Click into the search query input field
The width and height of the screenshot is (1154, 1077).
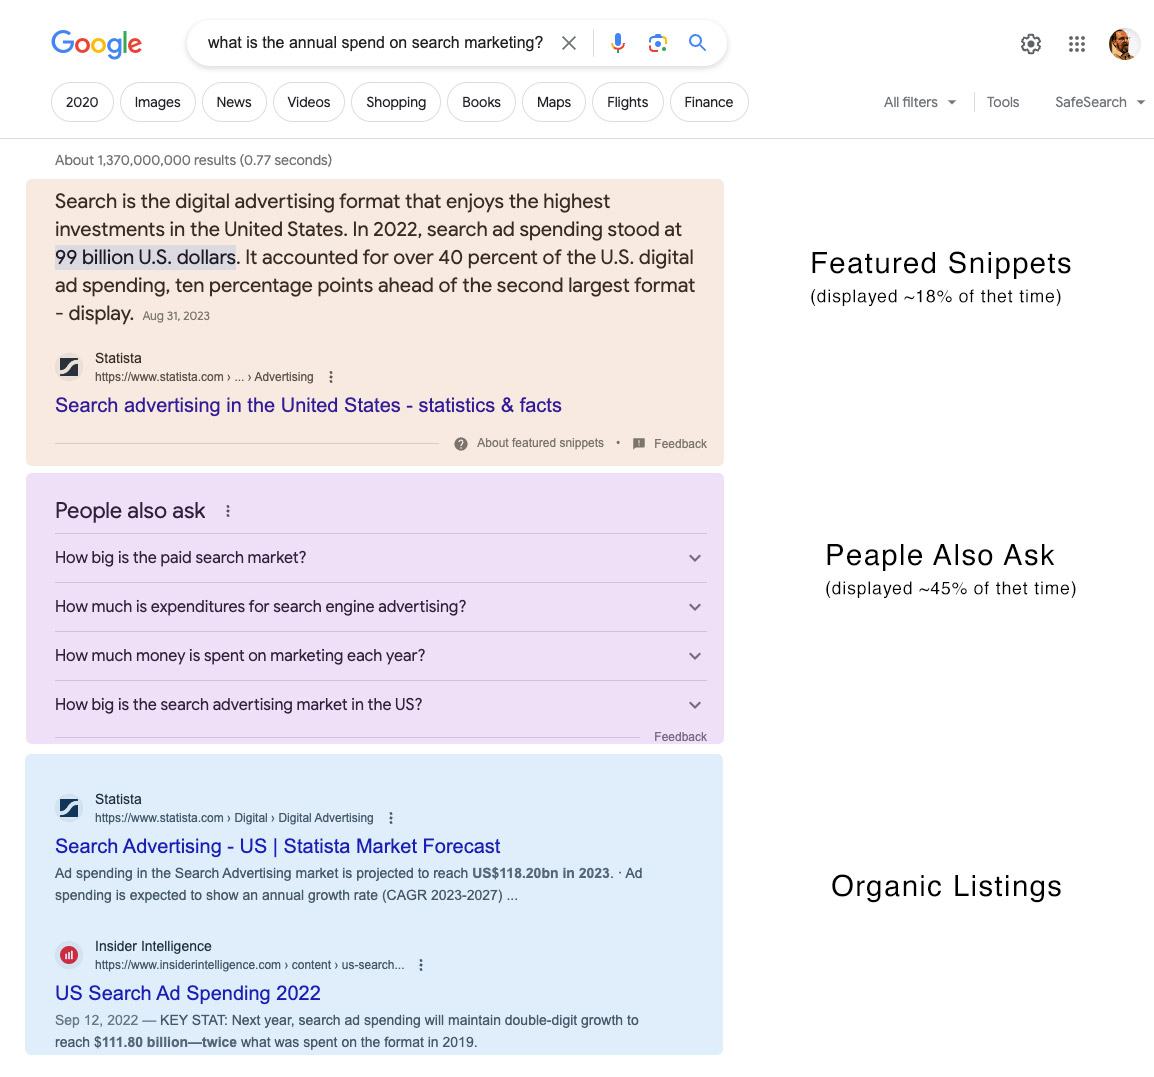coord(375,43)
